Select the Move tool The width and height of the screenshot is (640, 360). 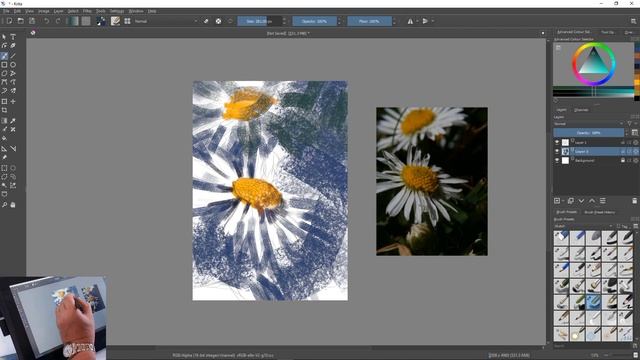tap(13, 101)
